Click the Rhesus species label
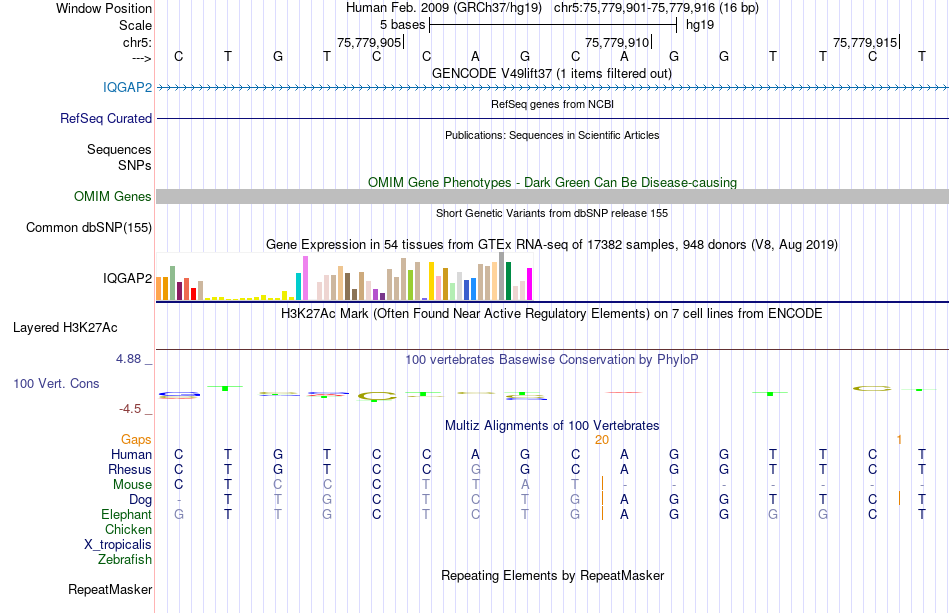950x613 pixels. (x=130, y=469)
